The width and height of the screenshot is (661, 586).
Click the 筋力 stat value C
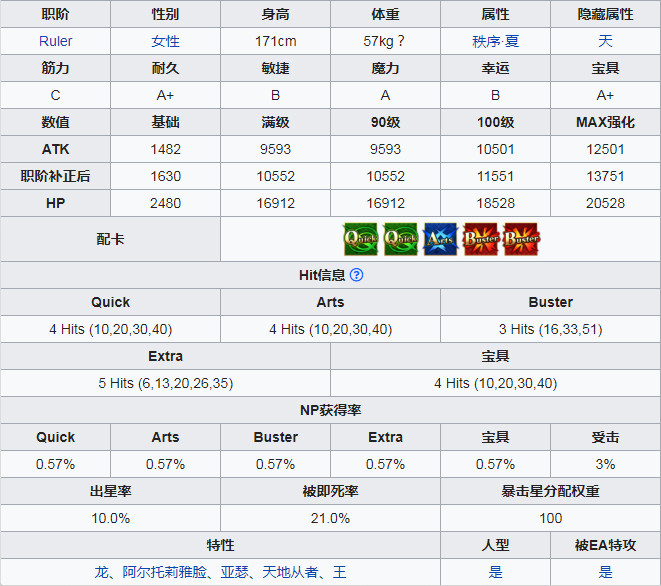[x=55, y=95]
